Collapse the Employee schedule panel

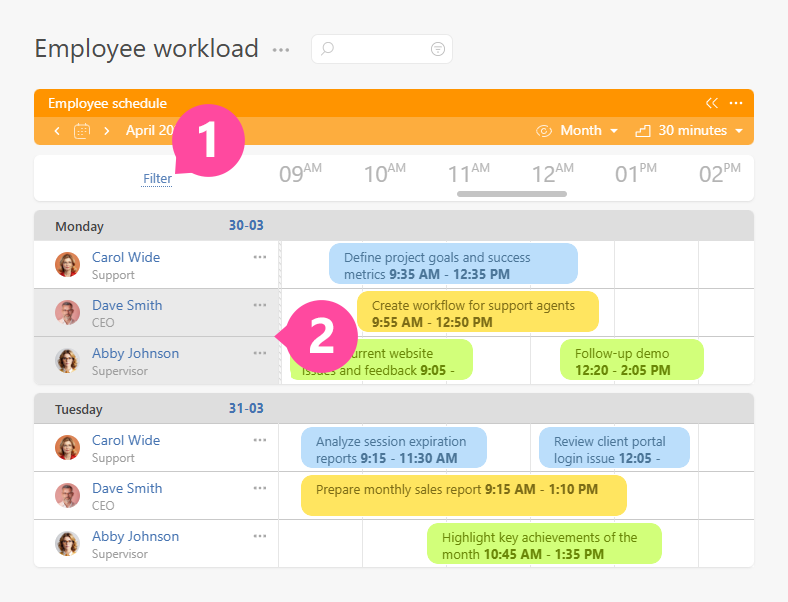[712, 103]
